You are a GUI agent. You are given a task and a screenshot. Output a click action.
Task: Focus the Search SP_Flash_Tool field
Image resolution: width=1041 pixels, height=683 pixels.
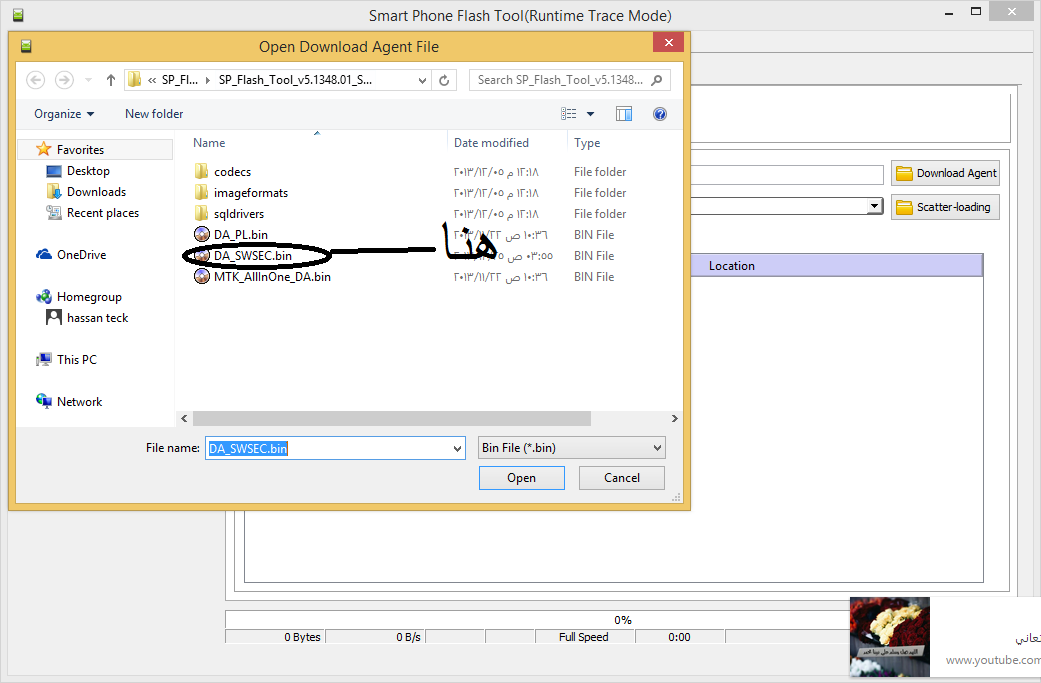tap(570, 80)
